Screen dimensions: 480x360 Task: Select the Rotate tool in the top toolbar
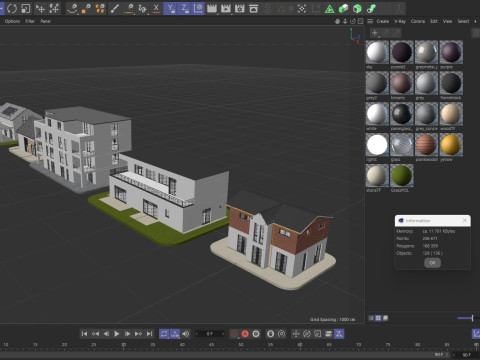pyautogui.click(x=12, y=9)
